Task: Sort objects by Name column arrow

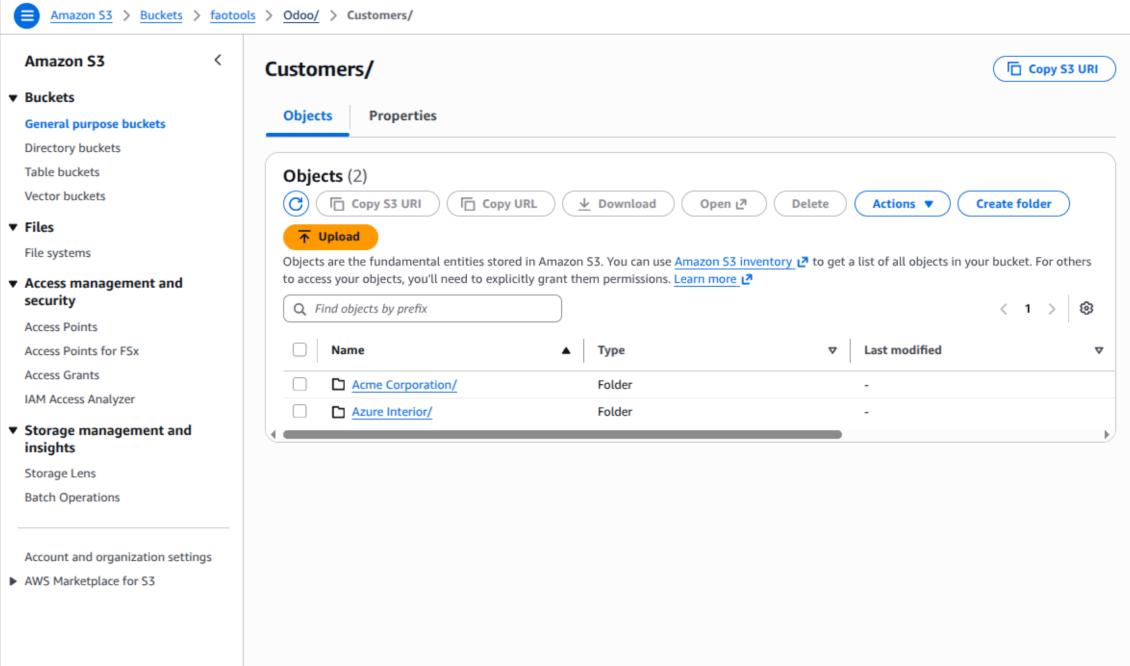Action: (x=566, y=350)
